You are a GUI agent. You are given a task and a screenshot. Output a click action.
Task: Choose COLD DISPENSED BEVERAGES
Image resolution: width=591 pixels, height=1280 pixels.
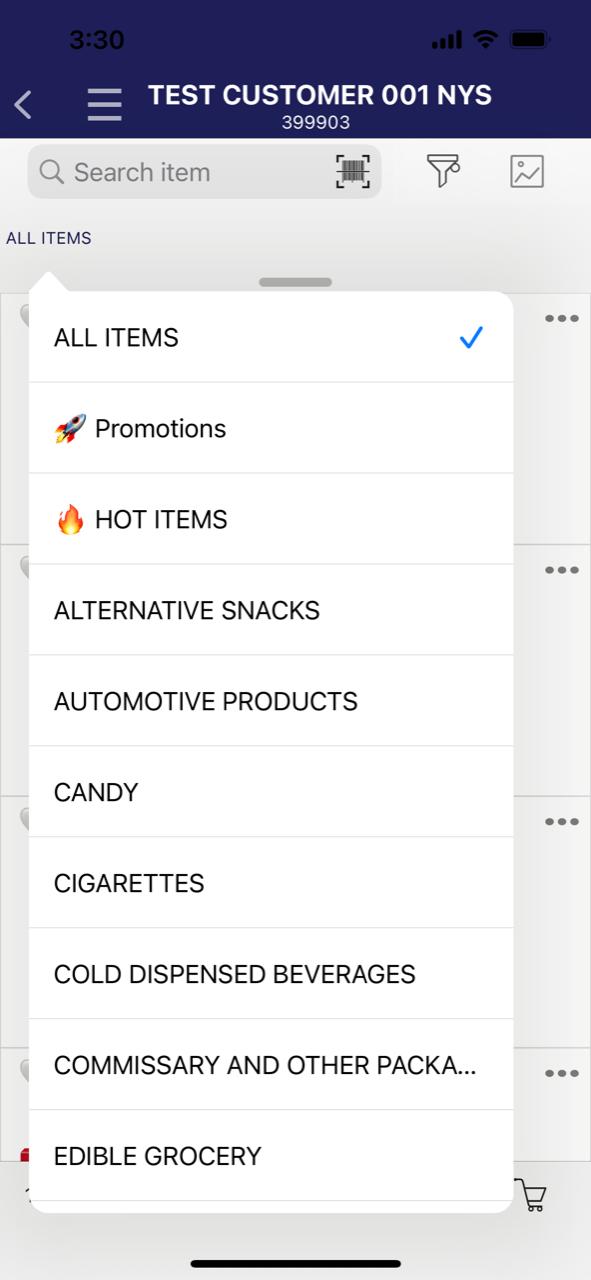point(271,974)
